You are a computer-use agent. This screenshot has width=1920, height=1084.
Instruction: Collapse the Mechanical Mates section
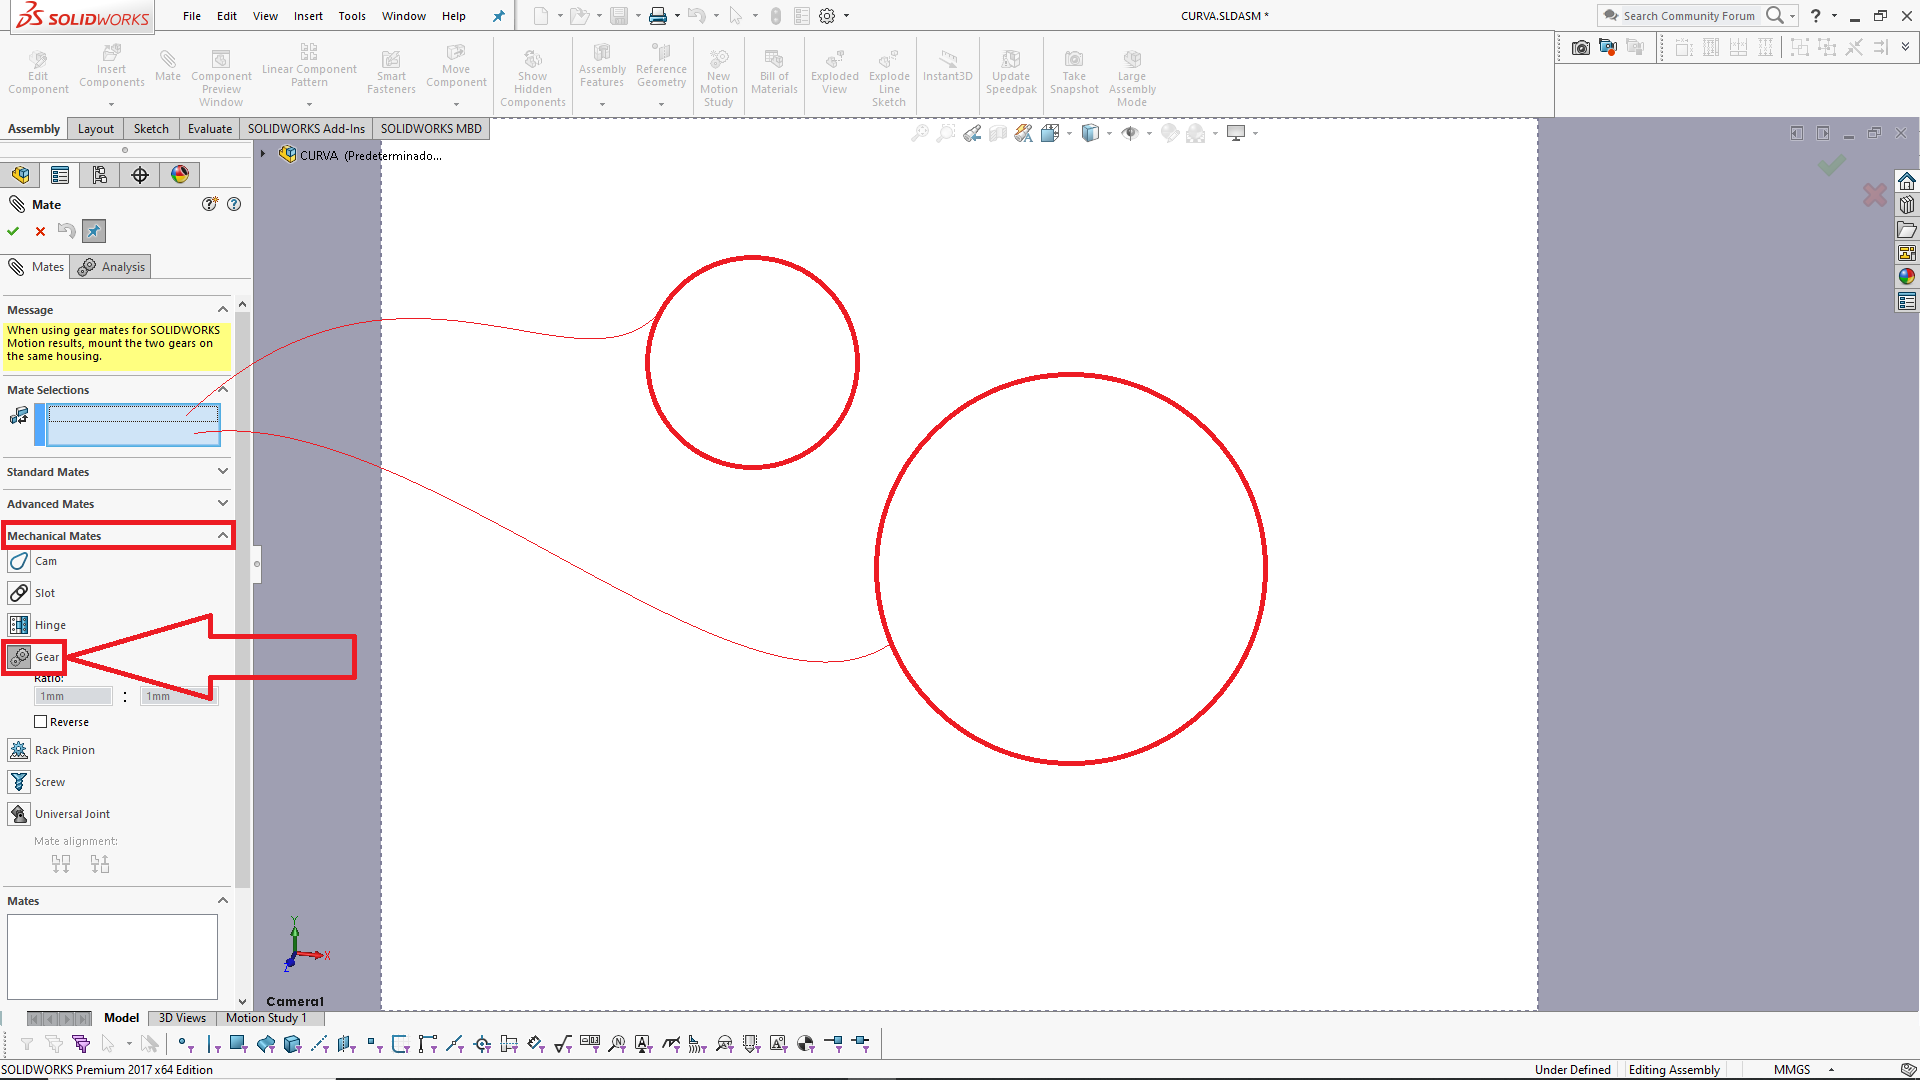coord(222,535)
